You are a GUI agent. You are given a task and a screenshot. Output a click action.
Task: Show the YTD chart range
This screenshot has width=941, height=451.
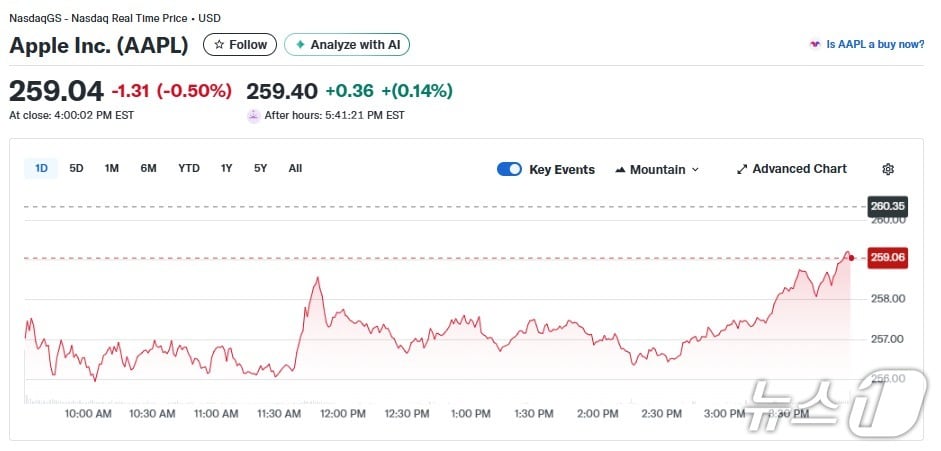tap(189, 168)
